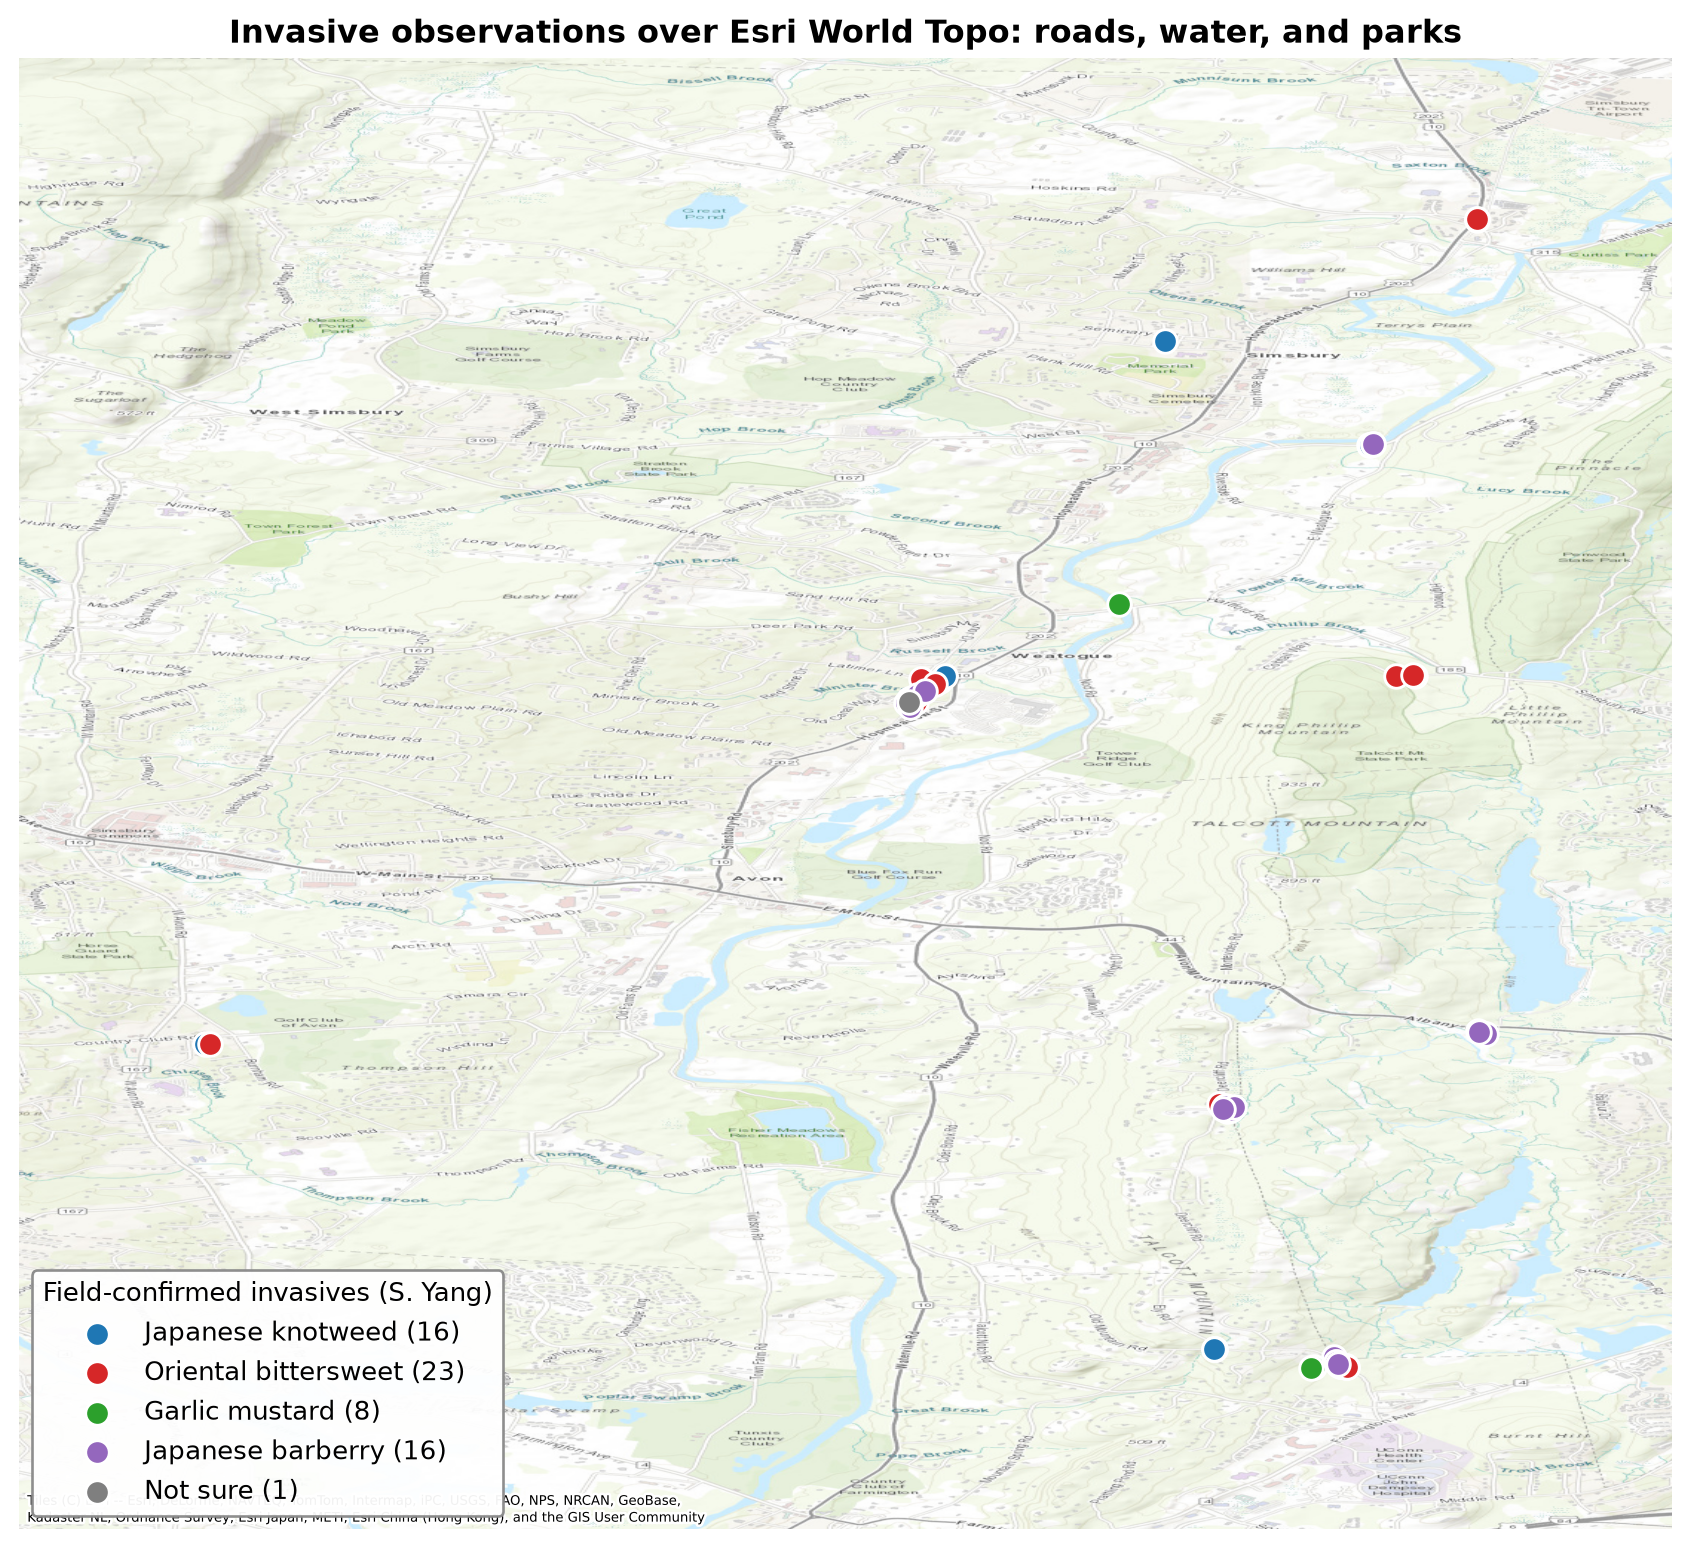
Task: Click the green Garlic mustard legend dot
Action: (x=98, y=1411)
